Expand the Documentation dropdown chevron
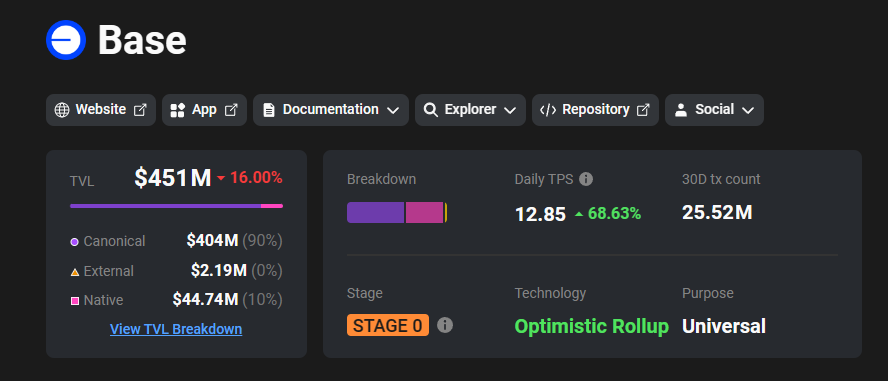This screenshot has height=381, width=888. click(393, 110)
